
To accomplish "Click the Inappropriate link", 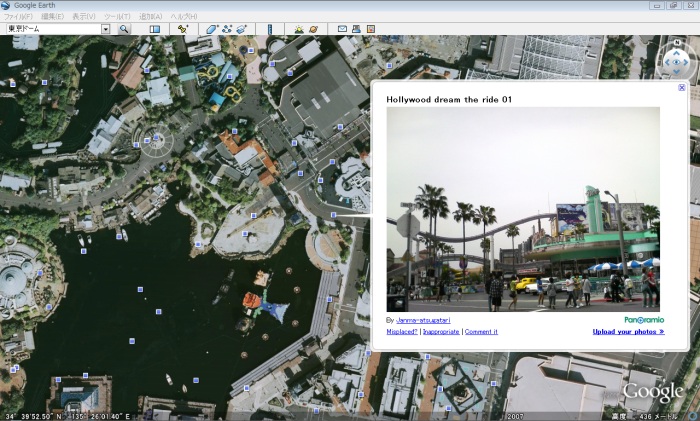I will [441, 332].
